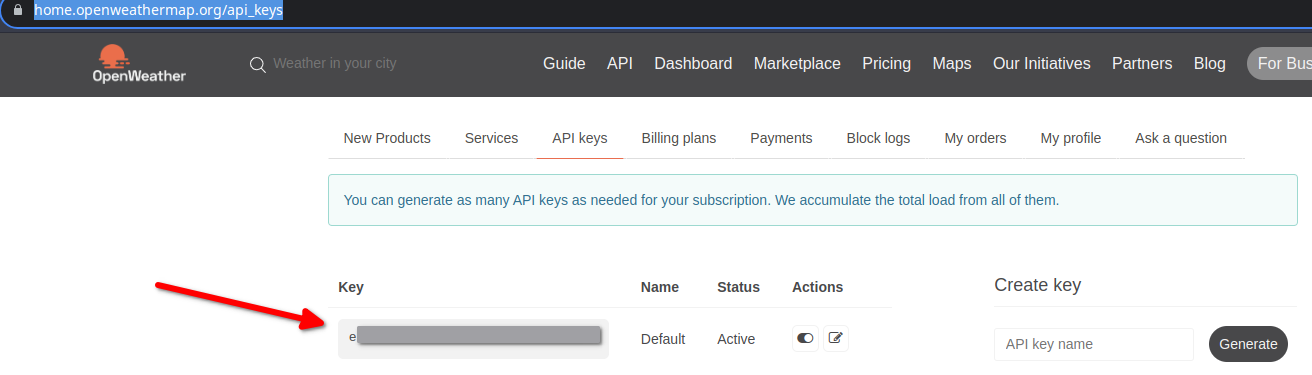Switch to the My orders tab

[975, 138]
